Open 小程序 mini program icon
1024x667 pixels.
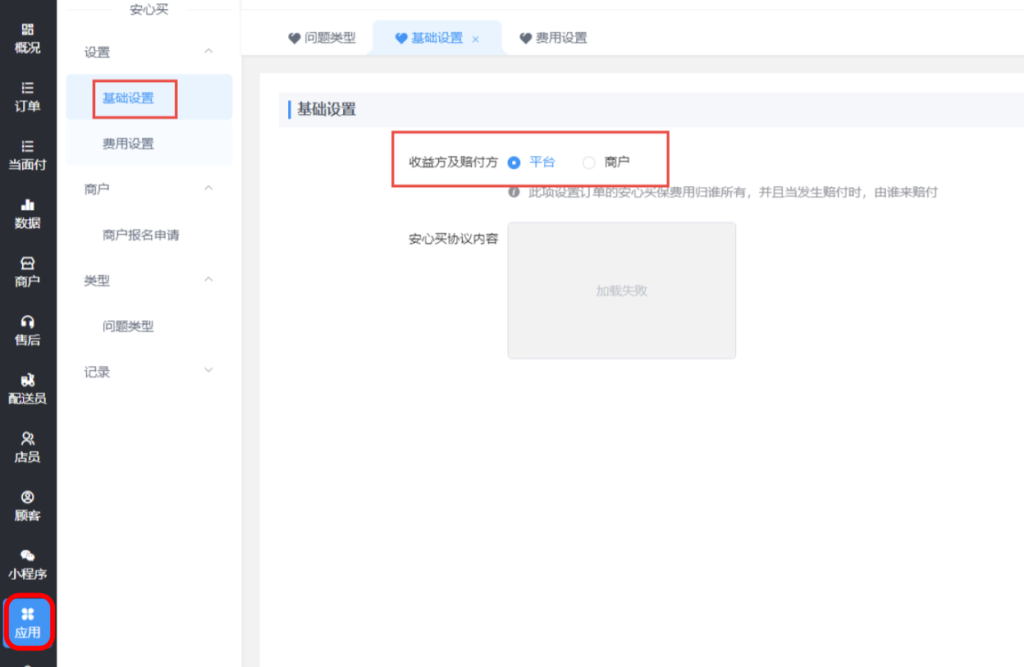click(x=28, y=564)
